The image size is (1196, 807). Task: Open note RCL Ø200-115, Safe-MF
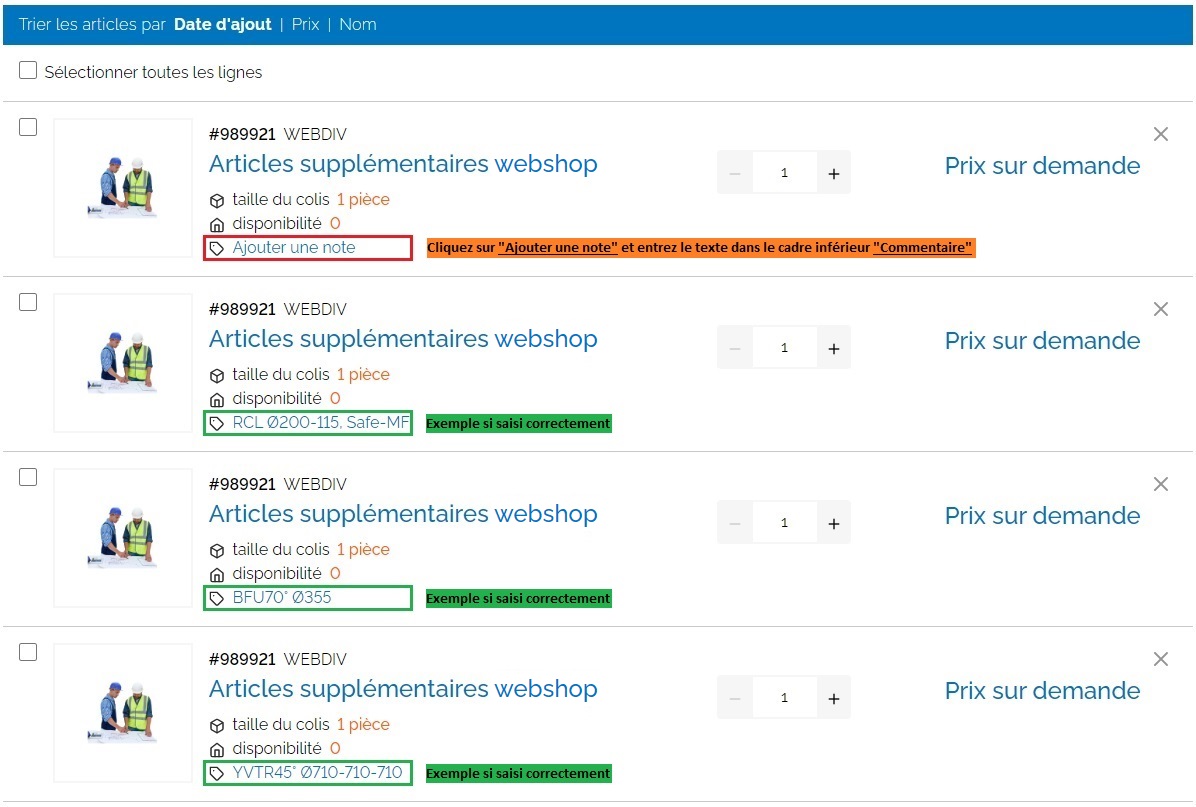(320, 423)
